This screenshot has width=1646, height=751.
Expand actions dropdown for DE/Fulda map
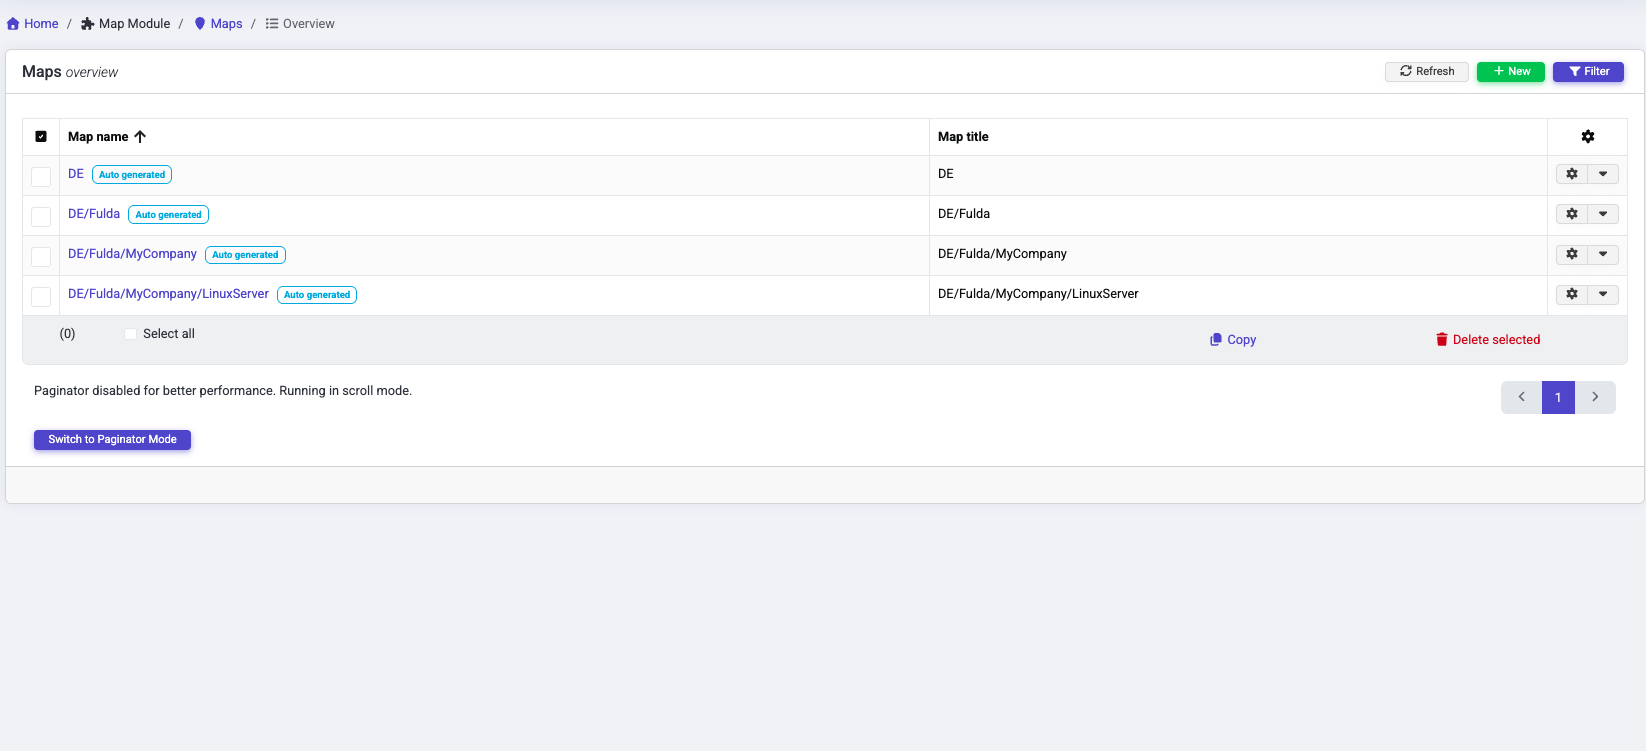[x=1603, y=214]
